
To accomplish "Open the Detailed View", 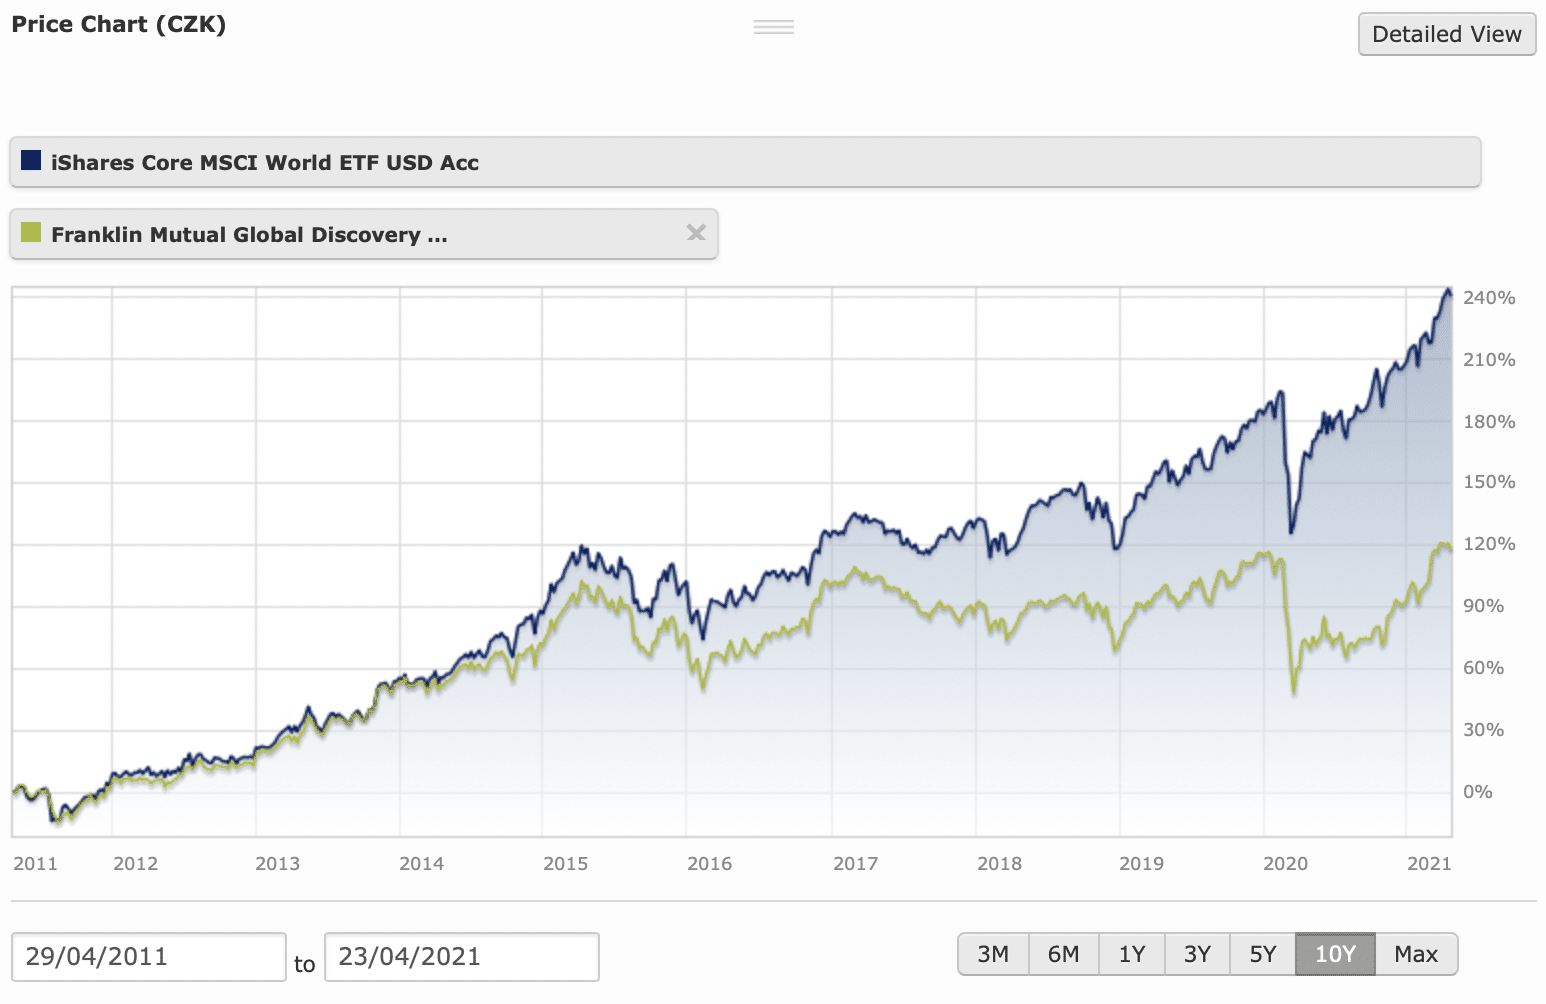I will (1446, 35).
